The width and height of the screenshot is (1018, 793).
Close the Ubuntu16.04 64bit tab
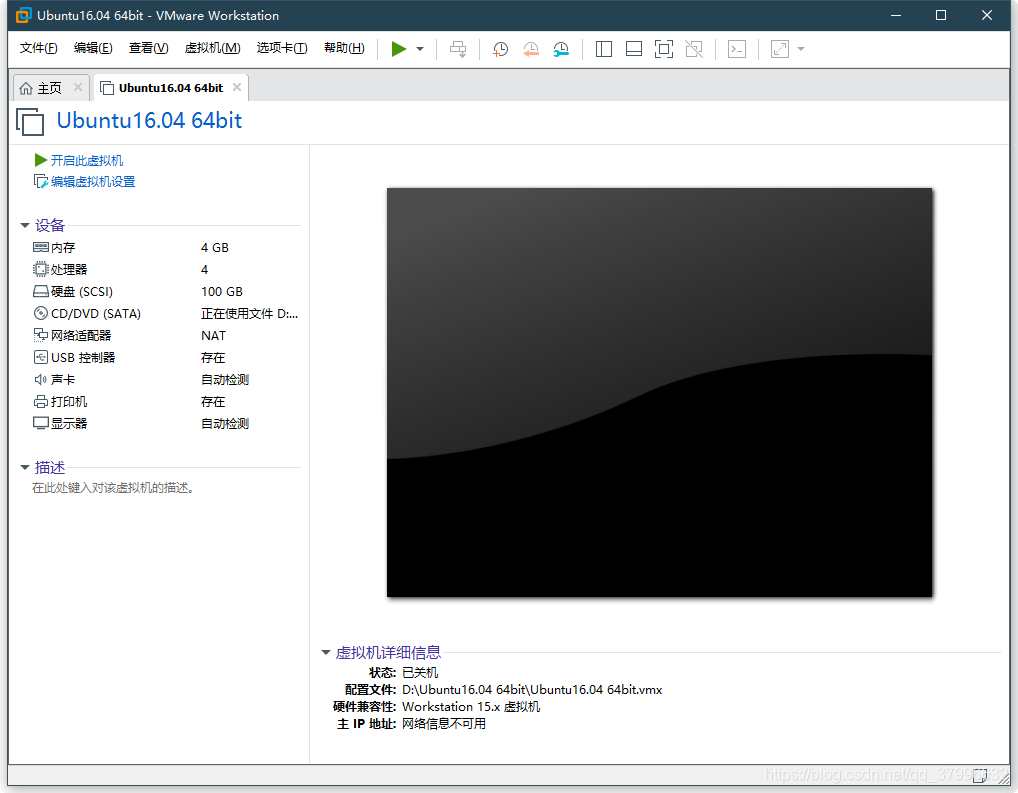(x=237, y=87)
